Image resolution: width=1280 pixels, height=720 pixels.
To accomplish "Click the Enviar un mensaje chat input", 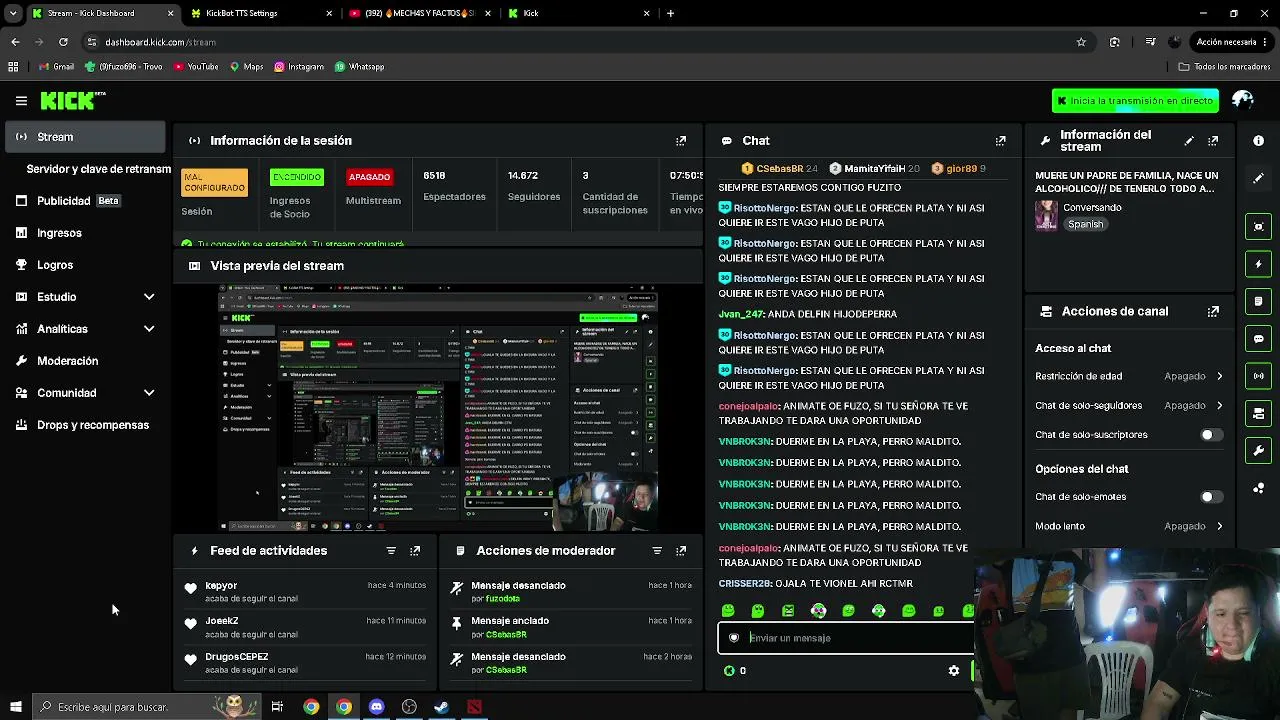I will [x=847, y=638].
